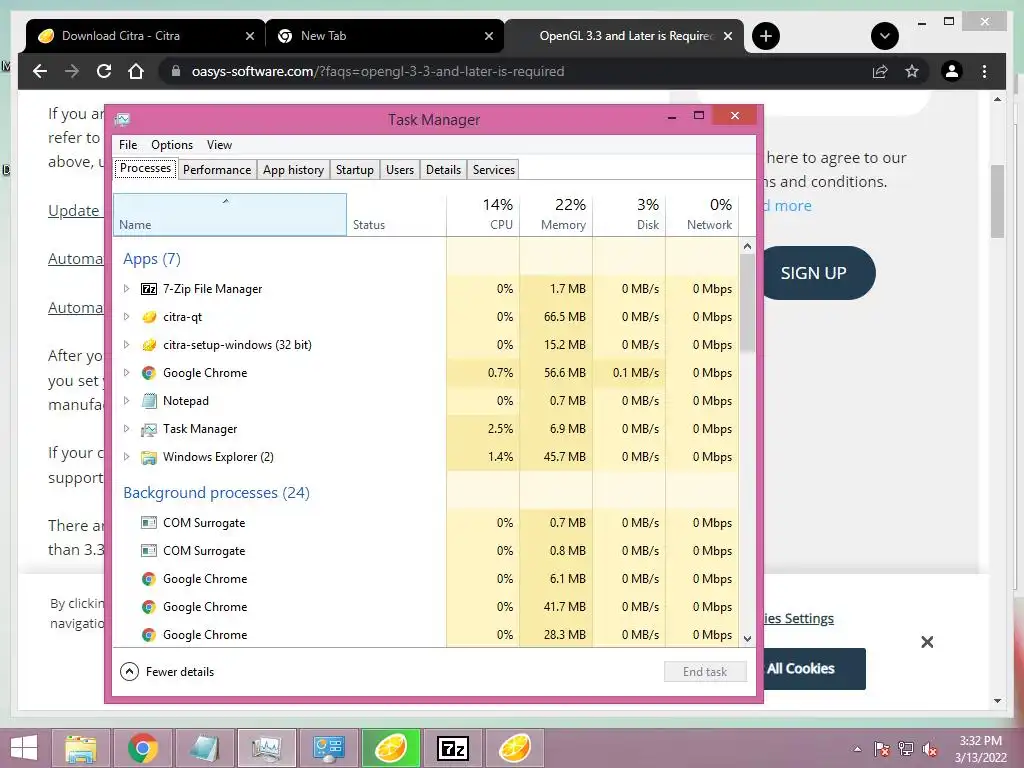This screenshot has height=768, width=1024.
Task: Expand citra-setup-windows (32 bit) process
Action: click(127, 345)
